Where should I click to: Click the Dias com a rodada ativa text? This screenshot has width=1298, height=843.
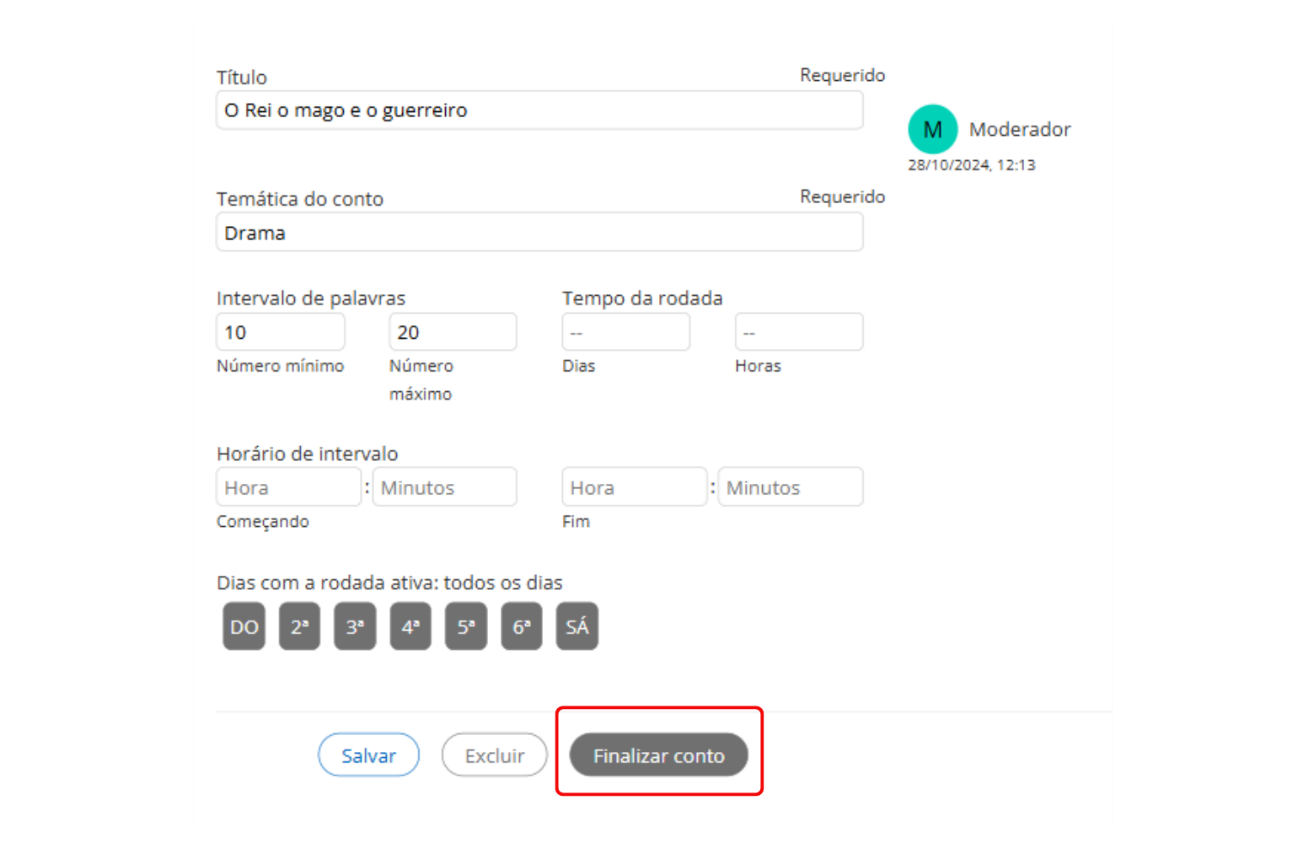[x=390, y=582]
